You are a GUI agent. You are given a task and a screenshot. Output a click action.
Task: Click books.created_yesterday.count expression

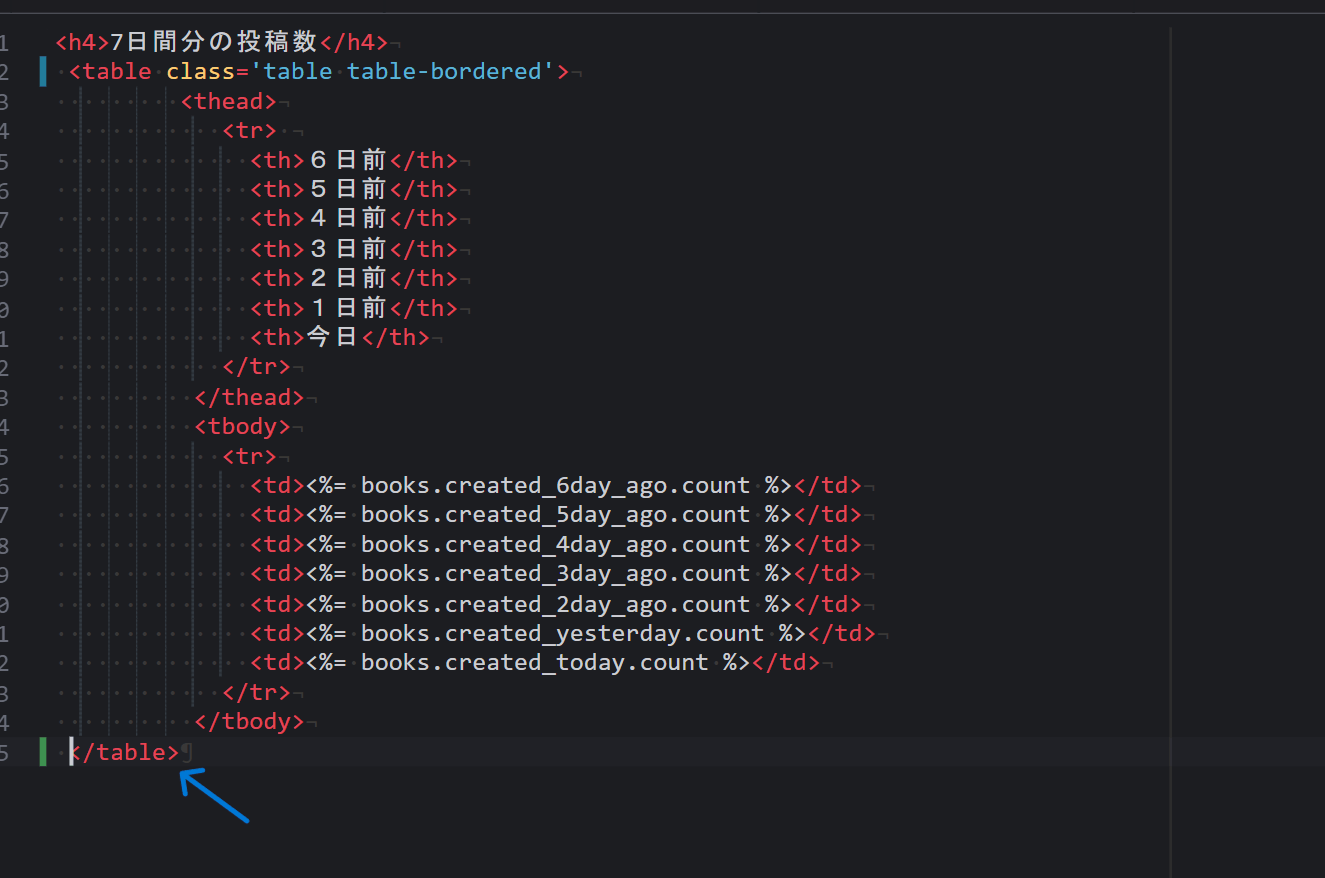point(562,634)
